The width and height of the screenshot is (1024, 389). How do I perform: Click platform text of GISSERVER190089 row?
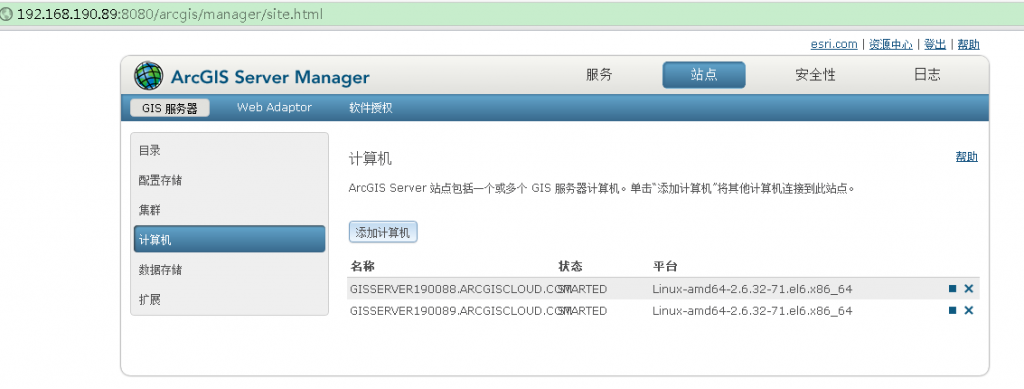click(x=752, y=311)
